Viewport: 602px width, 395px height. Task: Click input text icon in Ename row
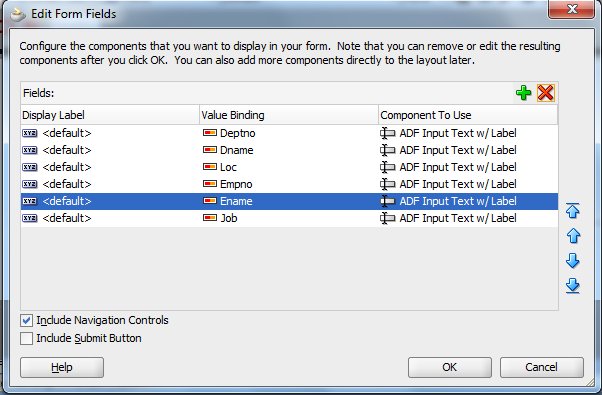pos(387,201)
